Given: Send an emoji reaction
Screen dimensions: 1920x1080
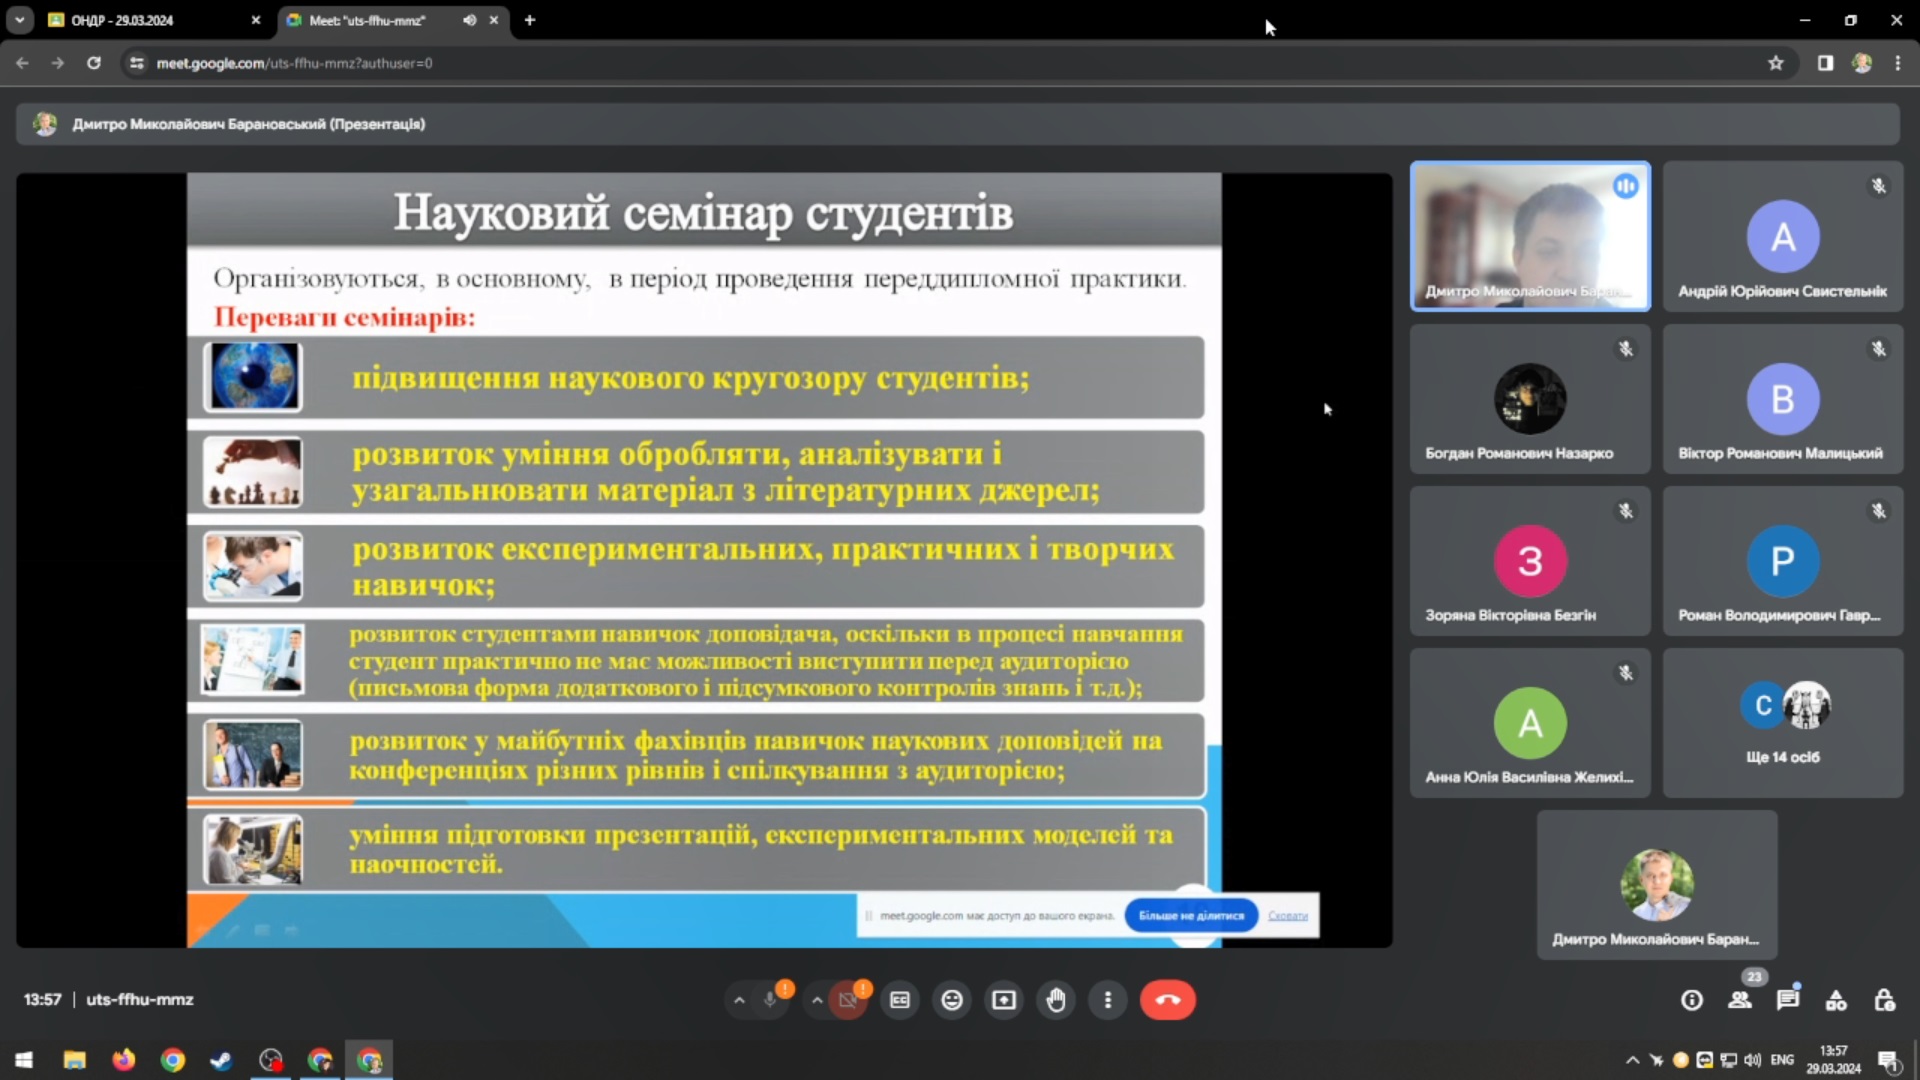Looking at the screenshot, I should [x=952, y=1000].
